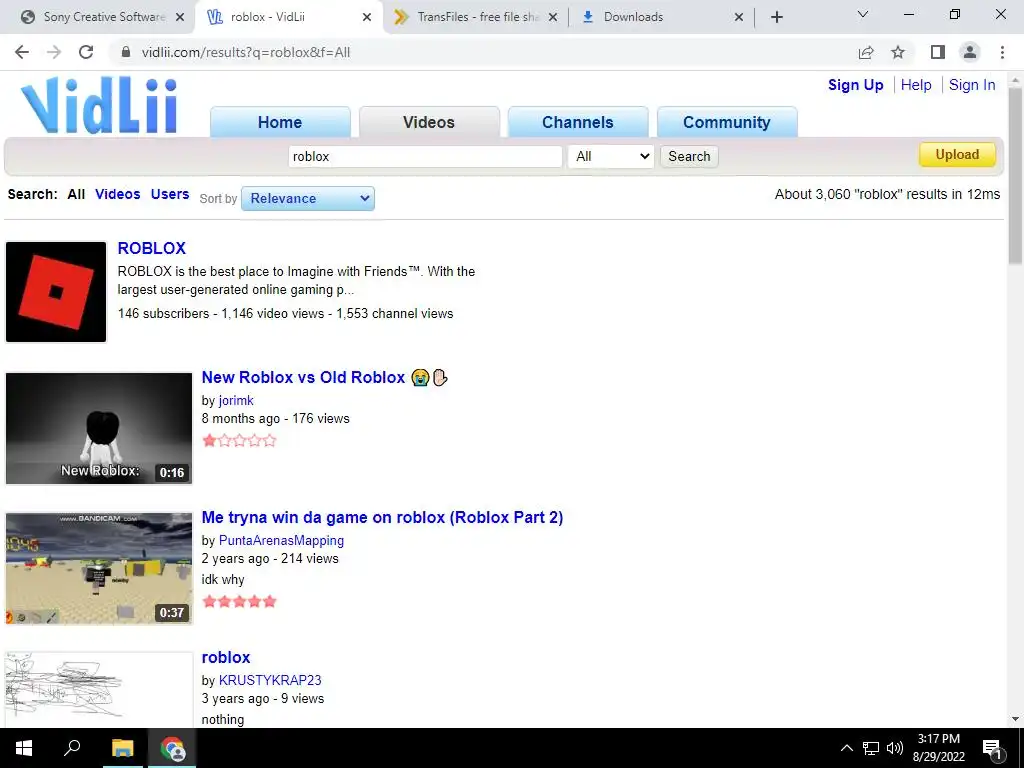Click the browser address bar URL

click(x=246, y=52)
